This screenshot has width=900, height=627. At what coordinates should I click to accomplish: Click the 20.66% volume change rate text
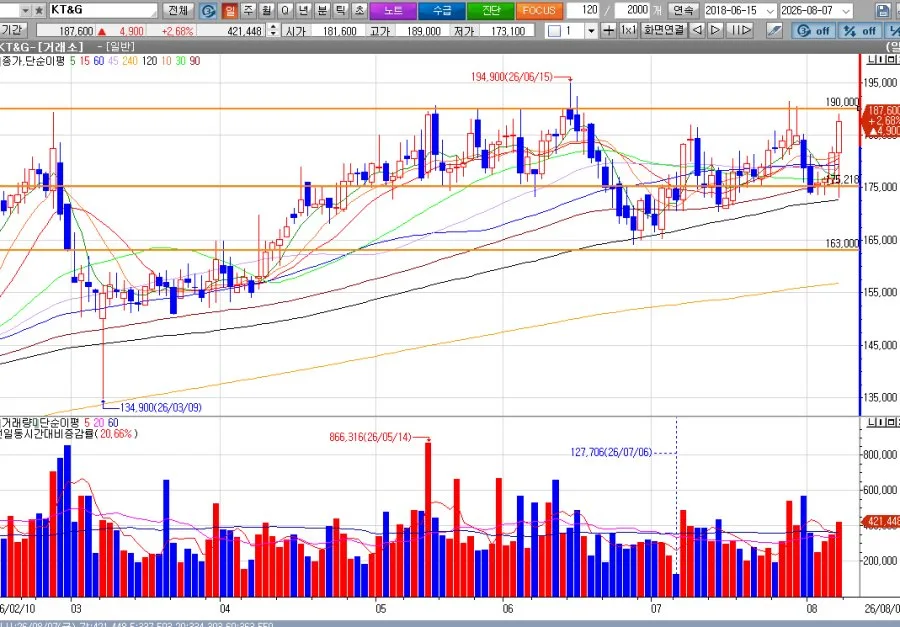click(x=117, y=434)
